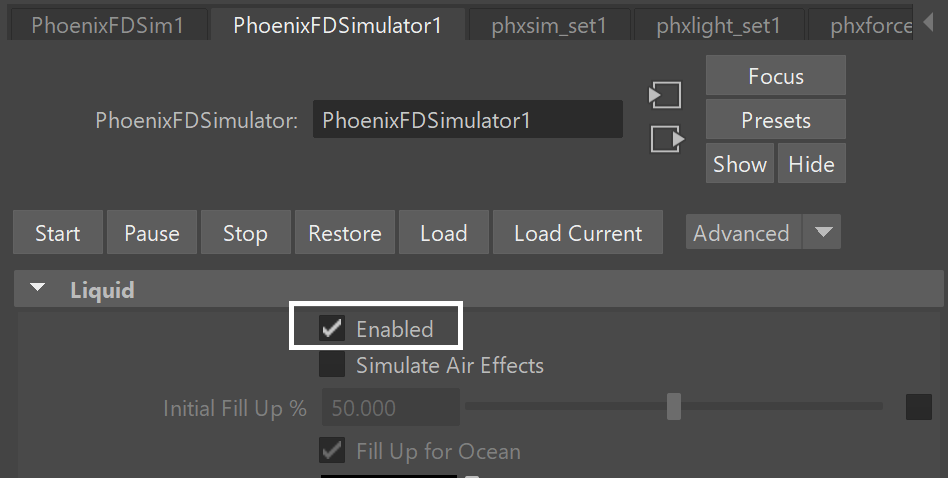Stop the simulation
948x478 pixels.
[x=245, y=232]
